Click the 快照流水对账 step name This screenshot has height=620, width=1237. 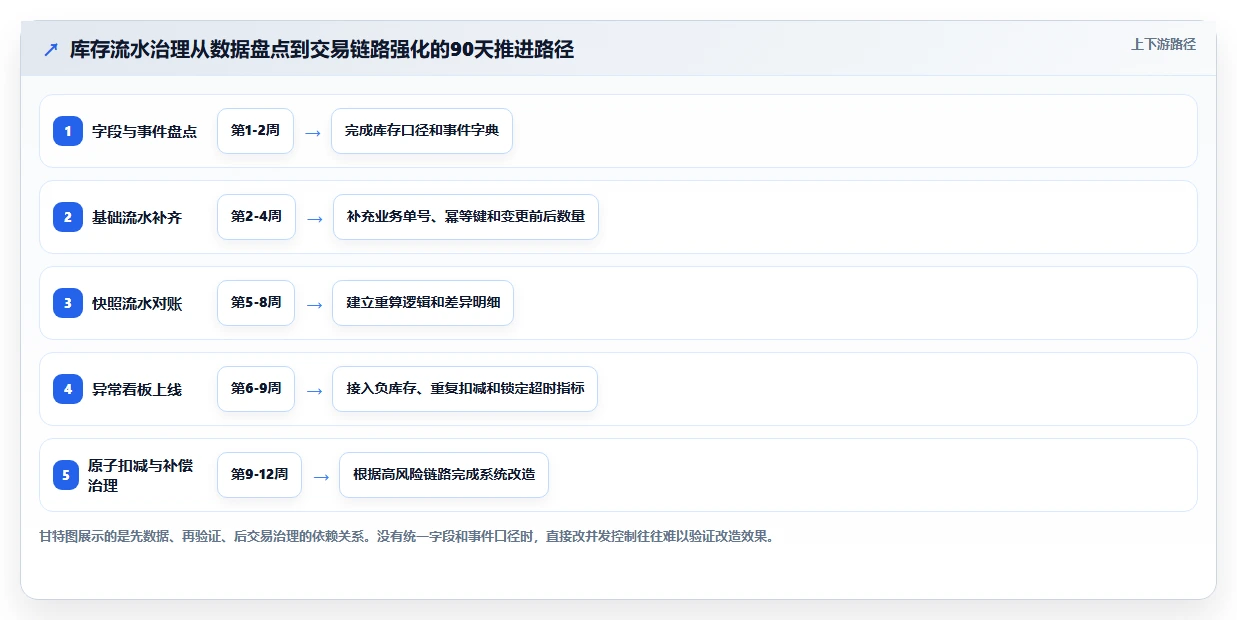tap(137, 304)
